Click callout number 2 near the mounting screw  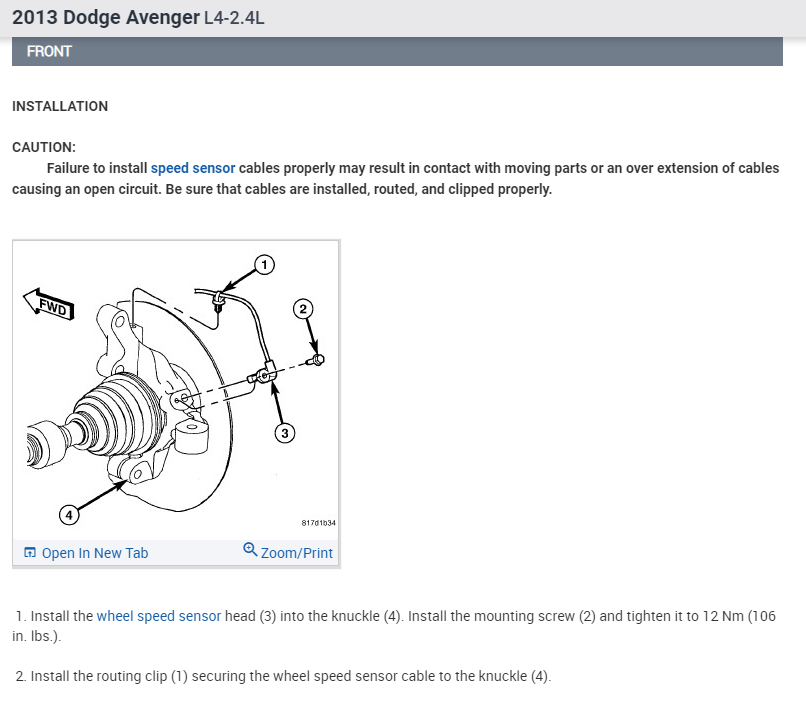point(303,309)
